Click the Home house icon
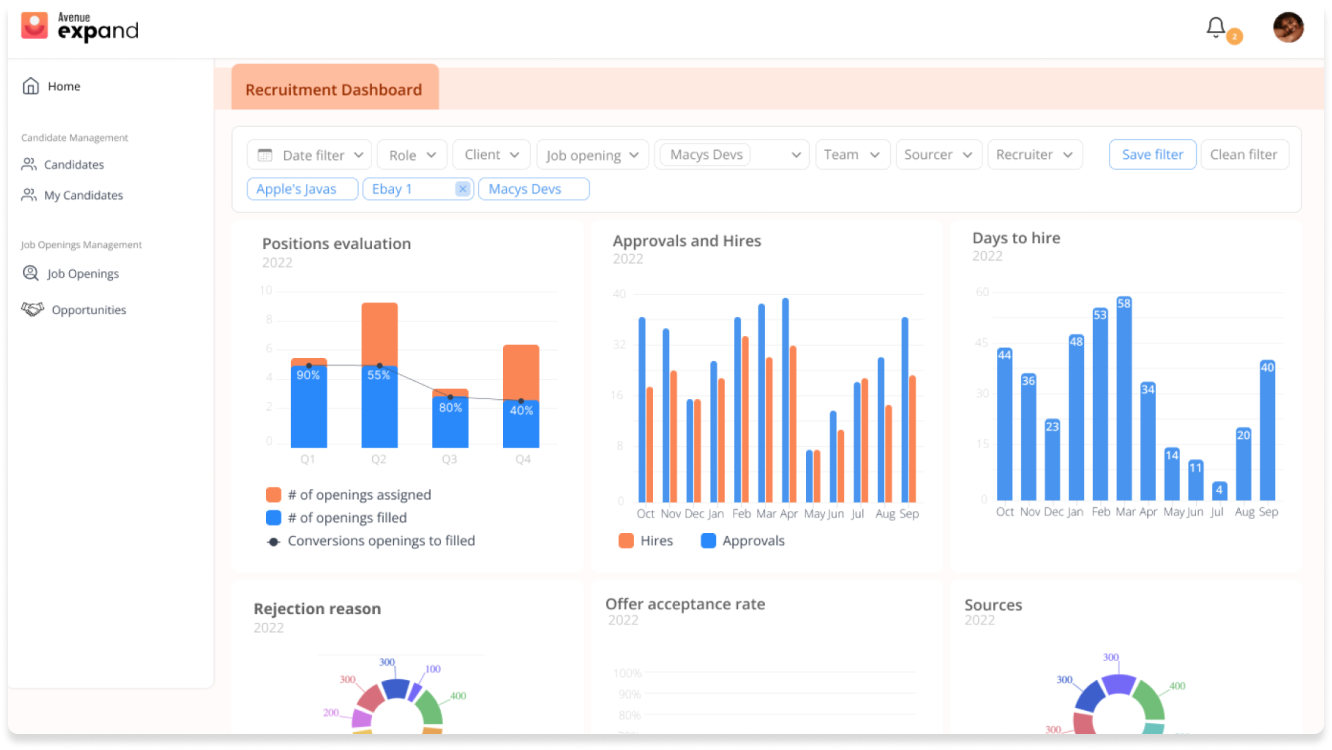 pos(31,86)
